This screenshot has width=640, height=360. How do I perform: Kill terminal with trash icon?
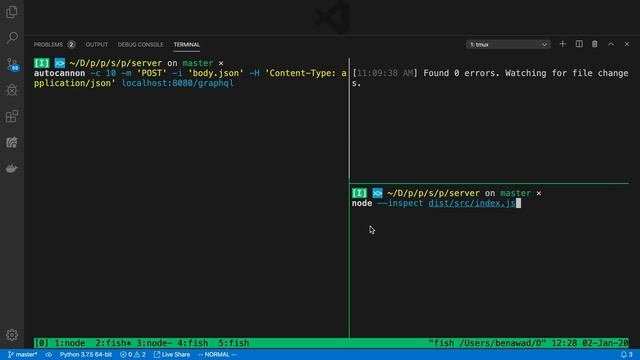coord(595,44)
